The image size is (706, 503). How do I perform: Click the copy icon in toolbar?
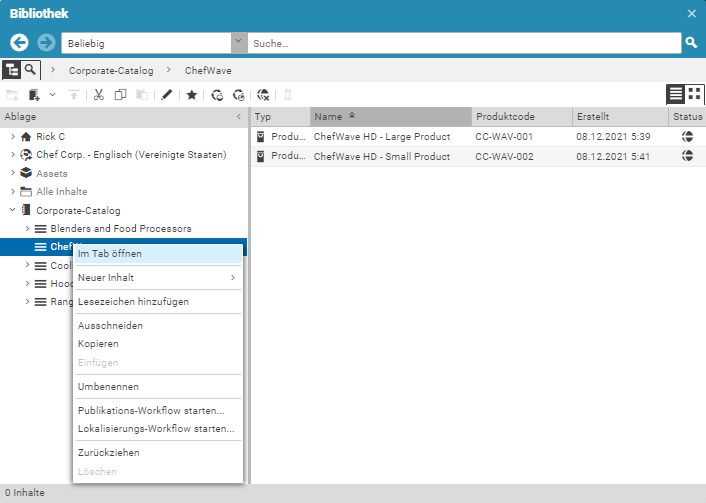[x=120, y=95]
